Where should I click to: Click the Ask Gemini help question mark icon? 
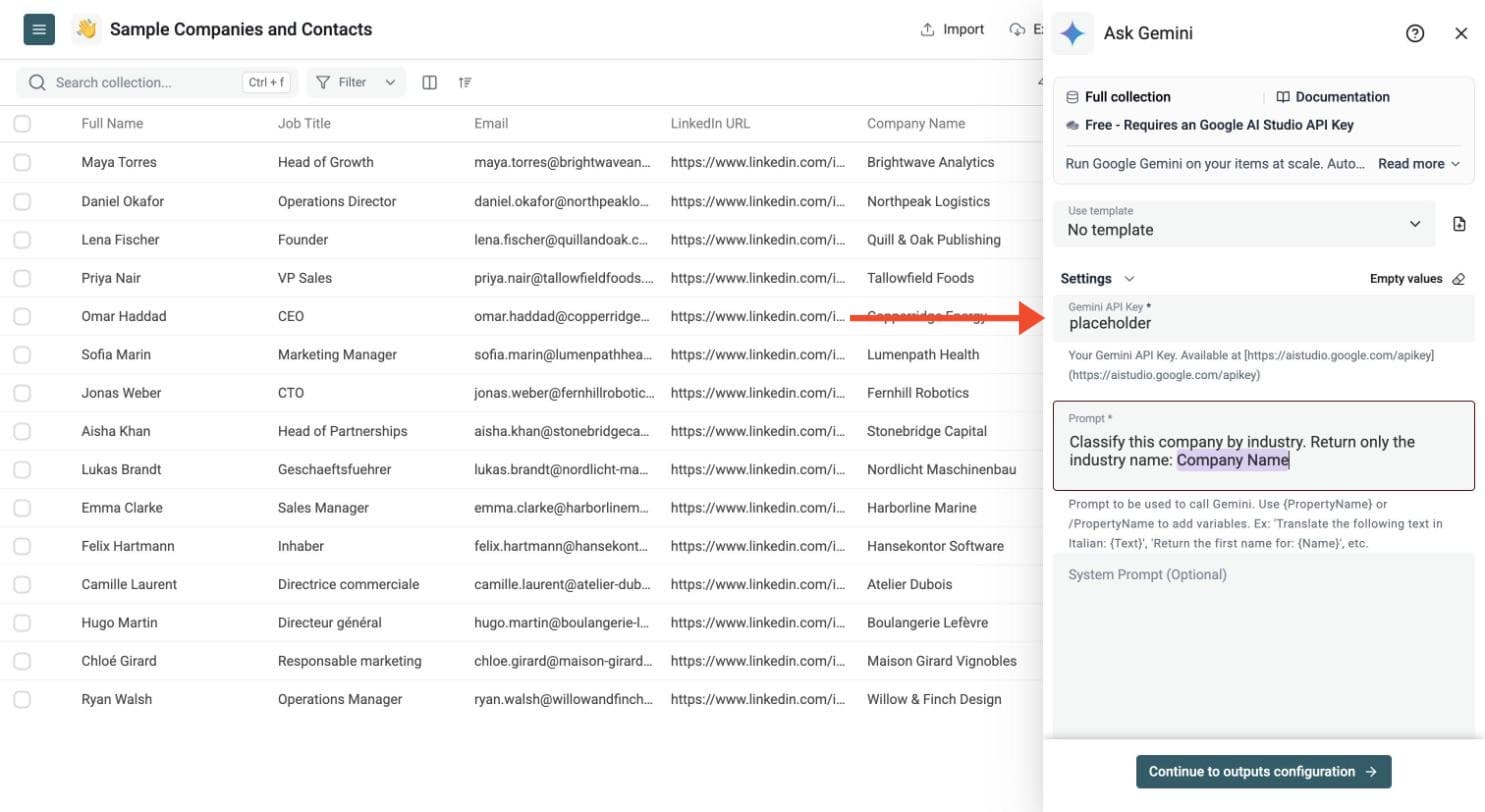1415,33
